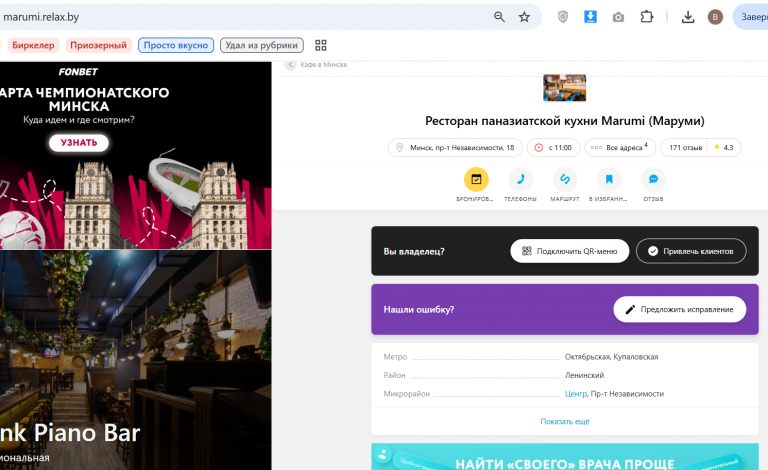Add to favorites with the bookmark icon
768x470 pixels.
(x=609, y=180)
